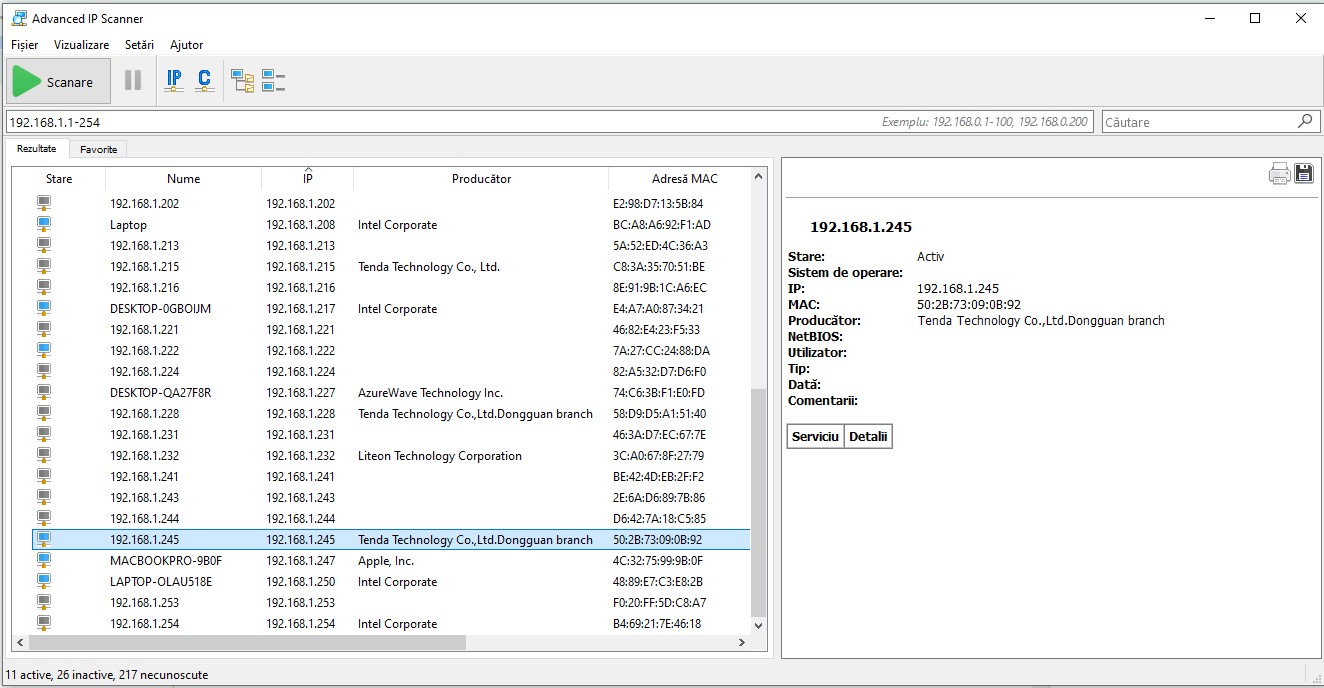
Task: Click the MAC address 46:82:E4:23:F5:33
Action: tap(656, 330)
